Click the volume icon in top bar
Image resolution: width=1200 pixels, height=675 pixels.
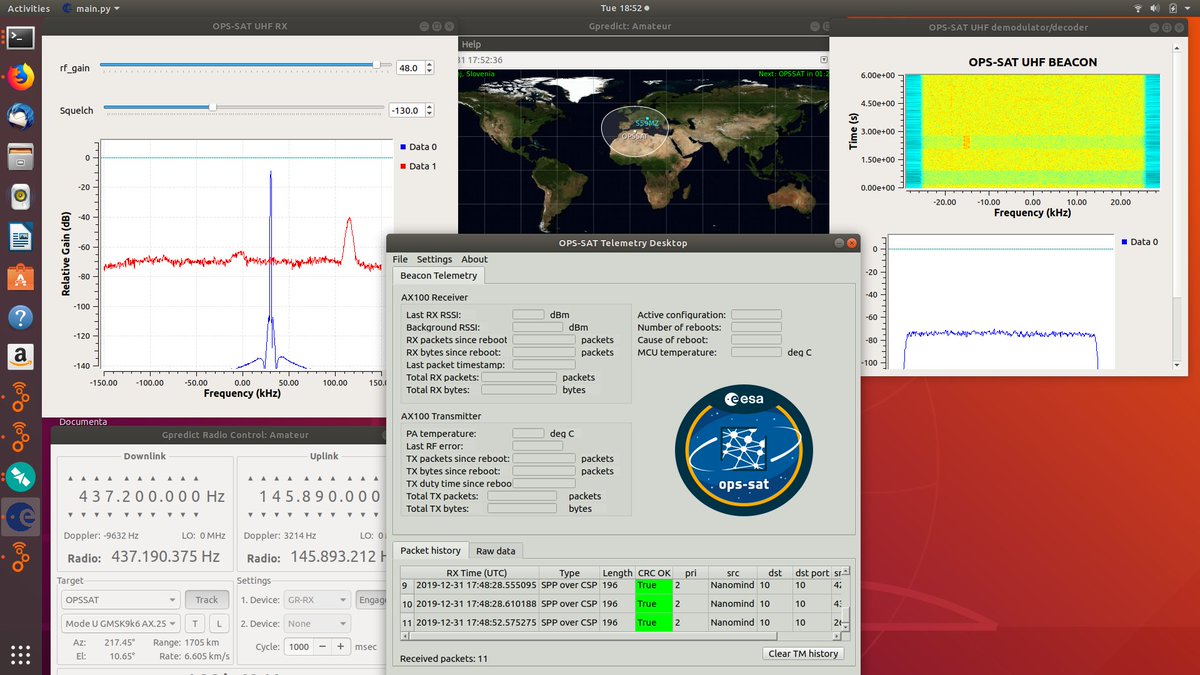pyautogui.click(x=1156, y=8)
